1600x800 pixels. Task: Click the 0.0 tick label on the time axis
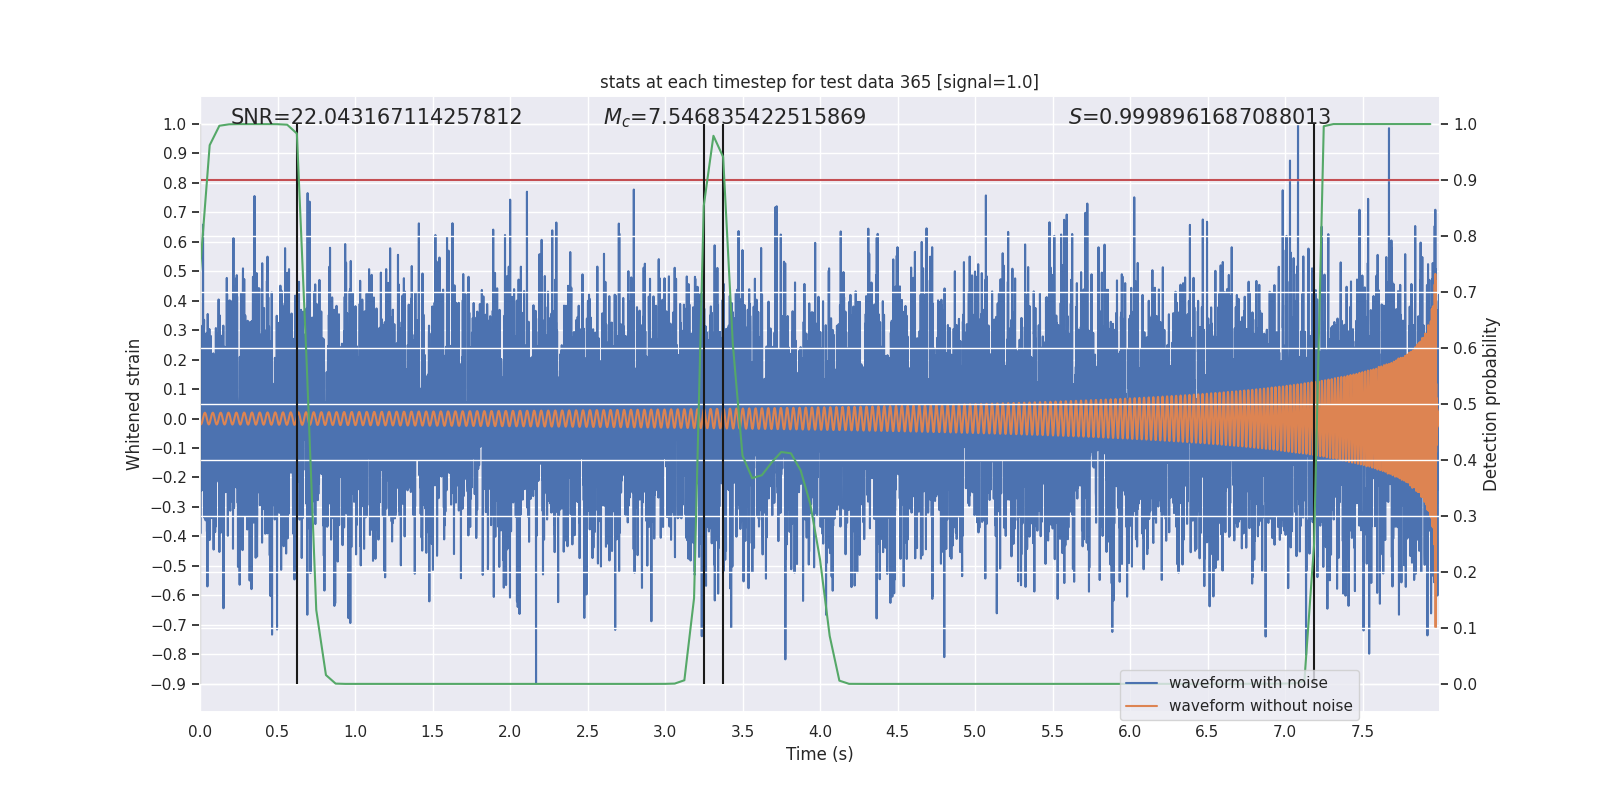200,731
